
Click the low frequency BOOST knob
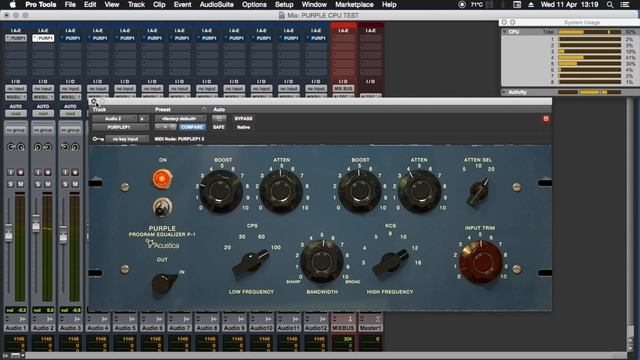click(x=221, y=191)
